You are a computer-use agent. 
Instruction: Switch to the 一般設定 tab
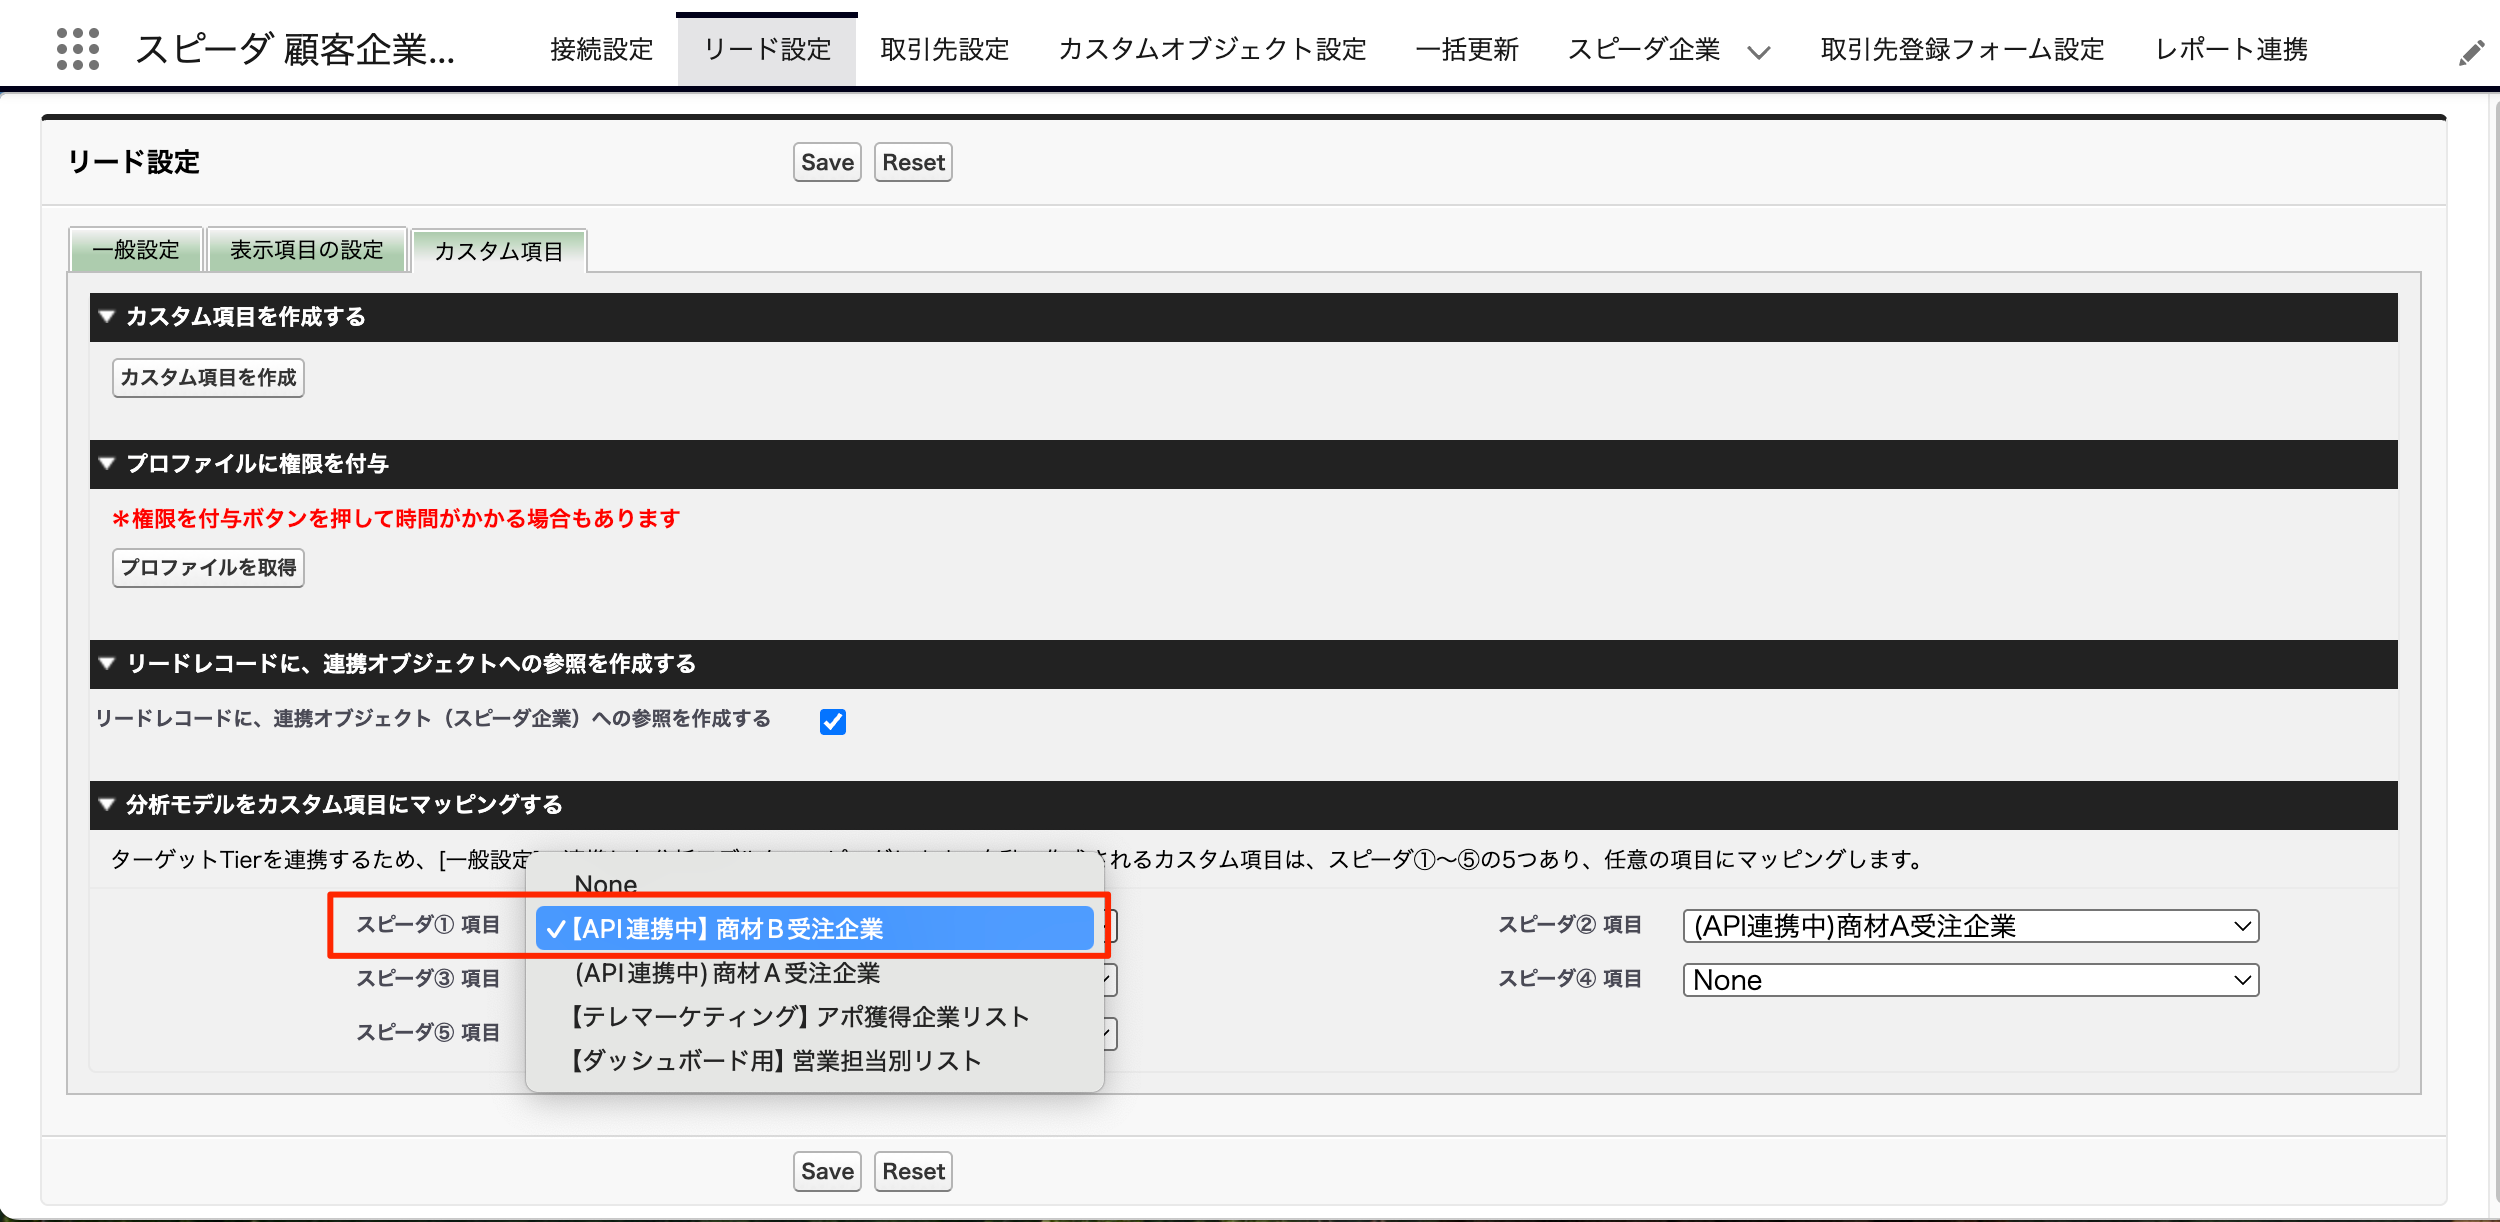click(136, 250)
